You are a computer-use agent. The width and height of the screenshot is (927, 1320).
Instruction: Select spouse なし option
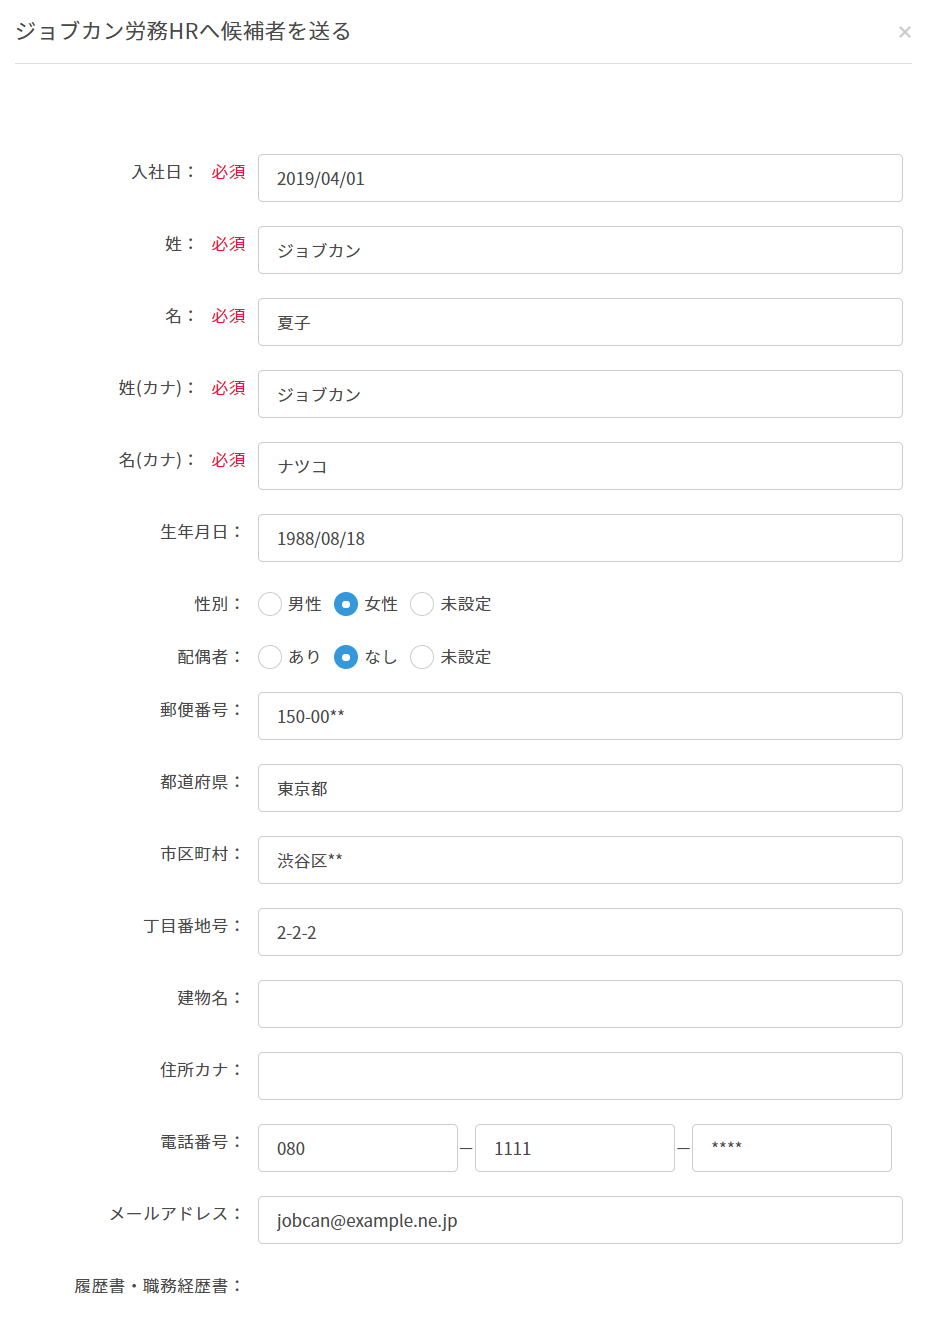click(346, 657)
